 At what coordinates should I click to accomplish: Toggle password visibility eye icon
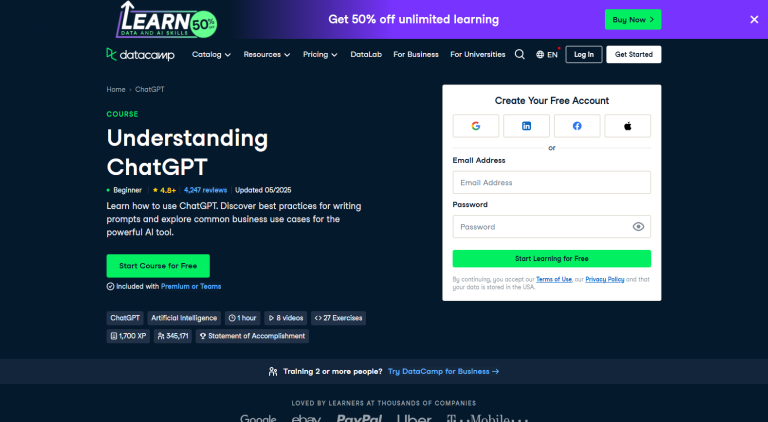tap(638, 227)
